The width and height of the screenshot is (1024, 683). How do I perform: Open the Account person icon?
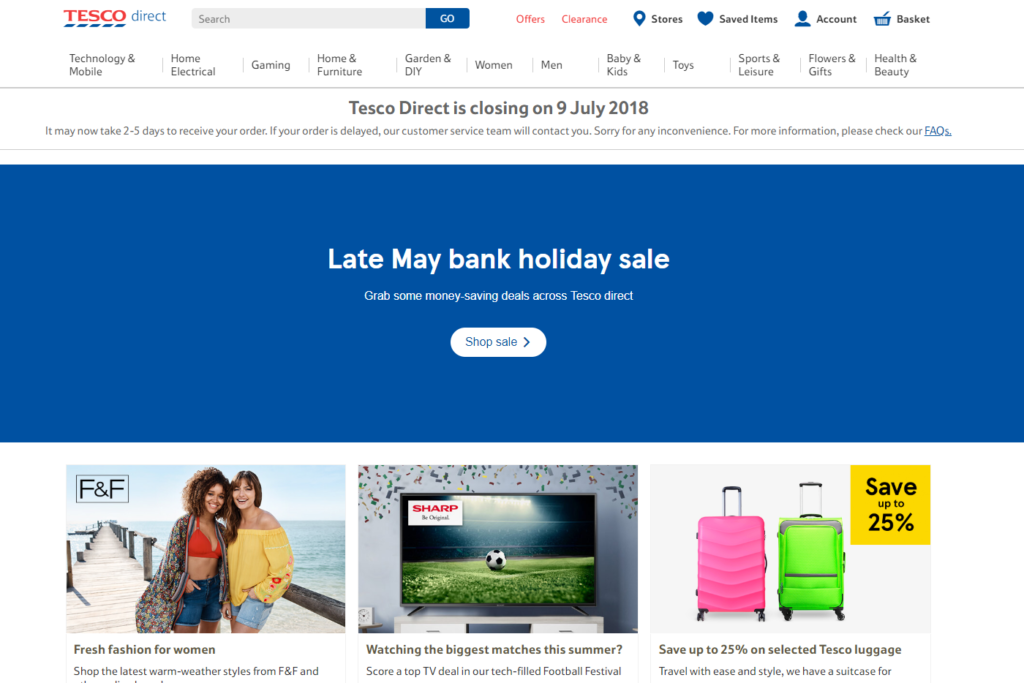click(802, 18)
